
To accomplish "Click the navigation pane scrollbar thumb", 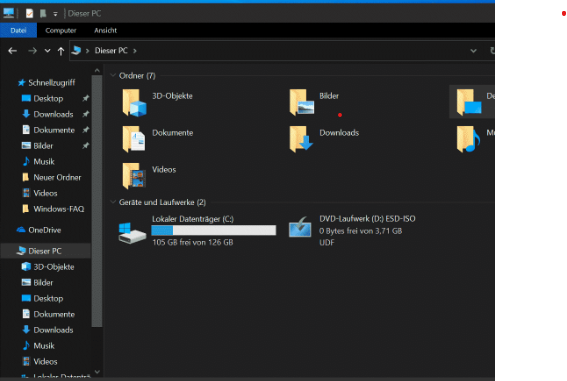I will click(97, 201).
